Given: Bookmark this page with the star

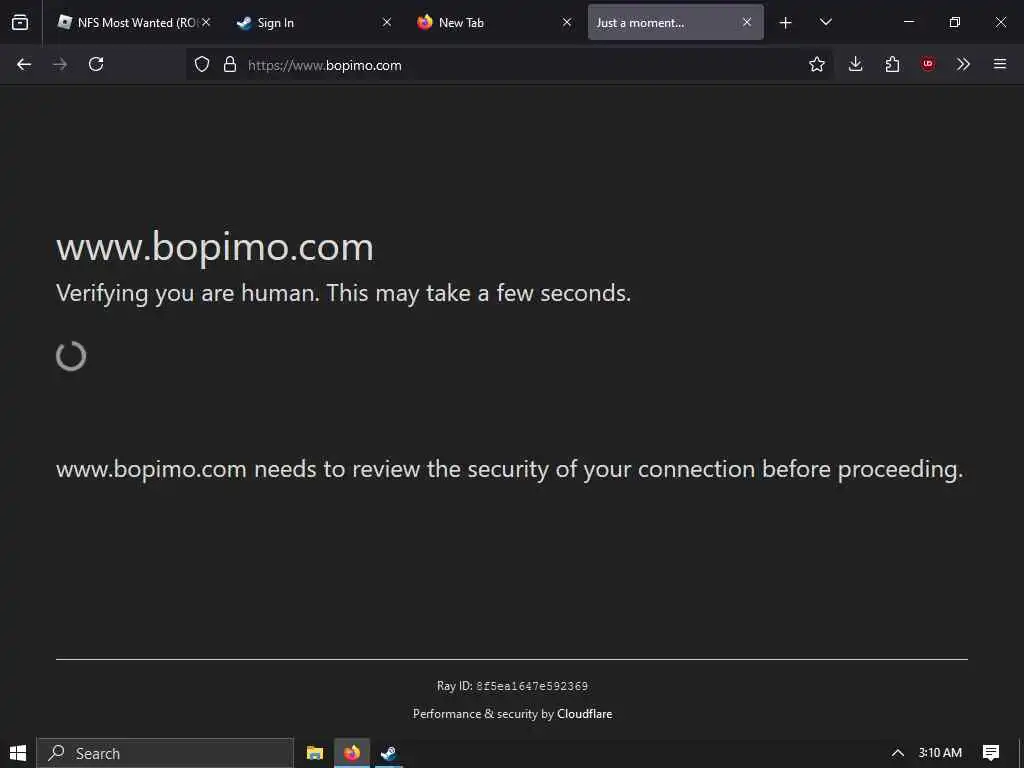Looking at the screenshot, I should tap(817, 64).
